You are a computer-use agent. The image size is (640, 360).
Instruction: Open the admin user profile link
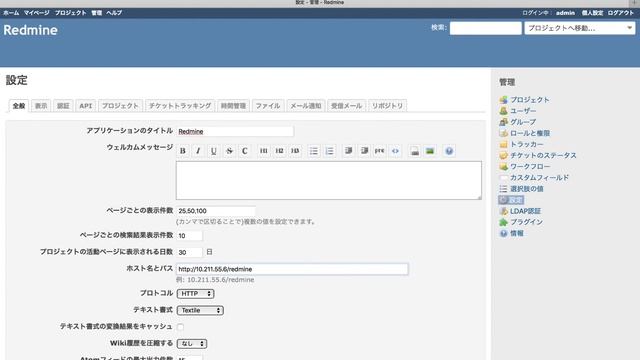coord(565,13)
